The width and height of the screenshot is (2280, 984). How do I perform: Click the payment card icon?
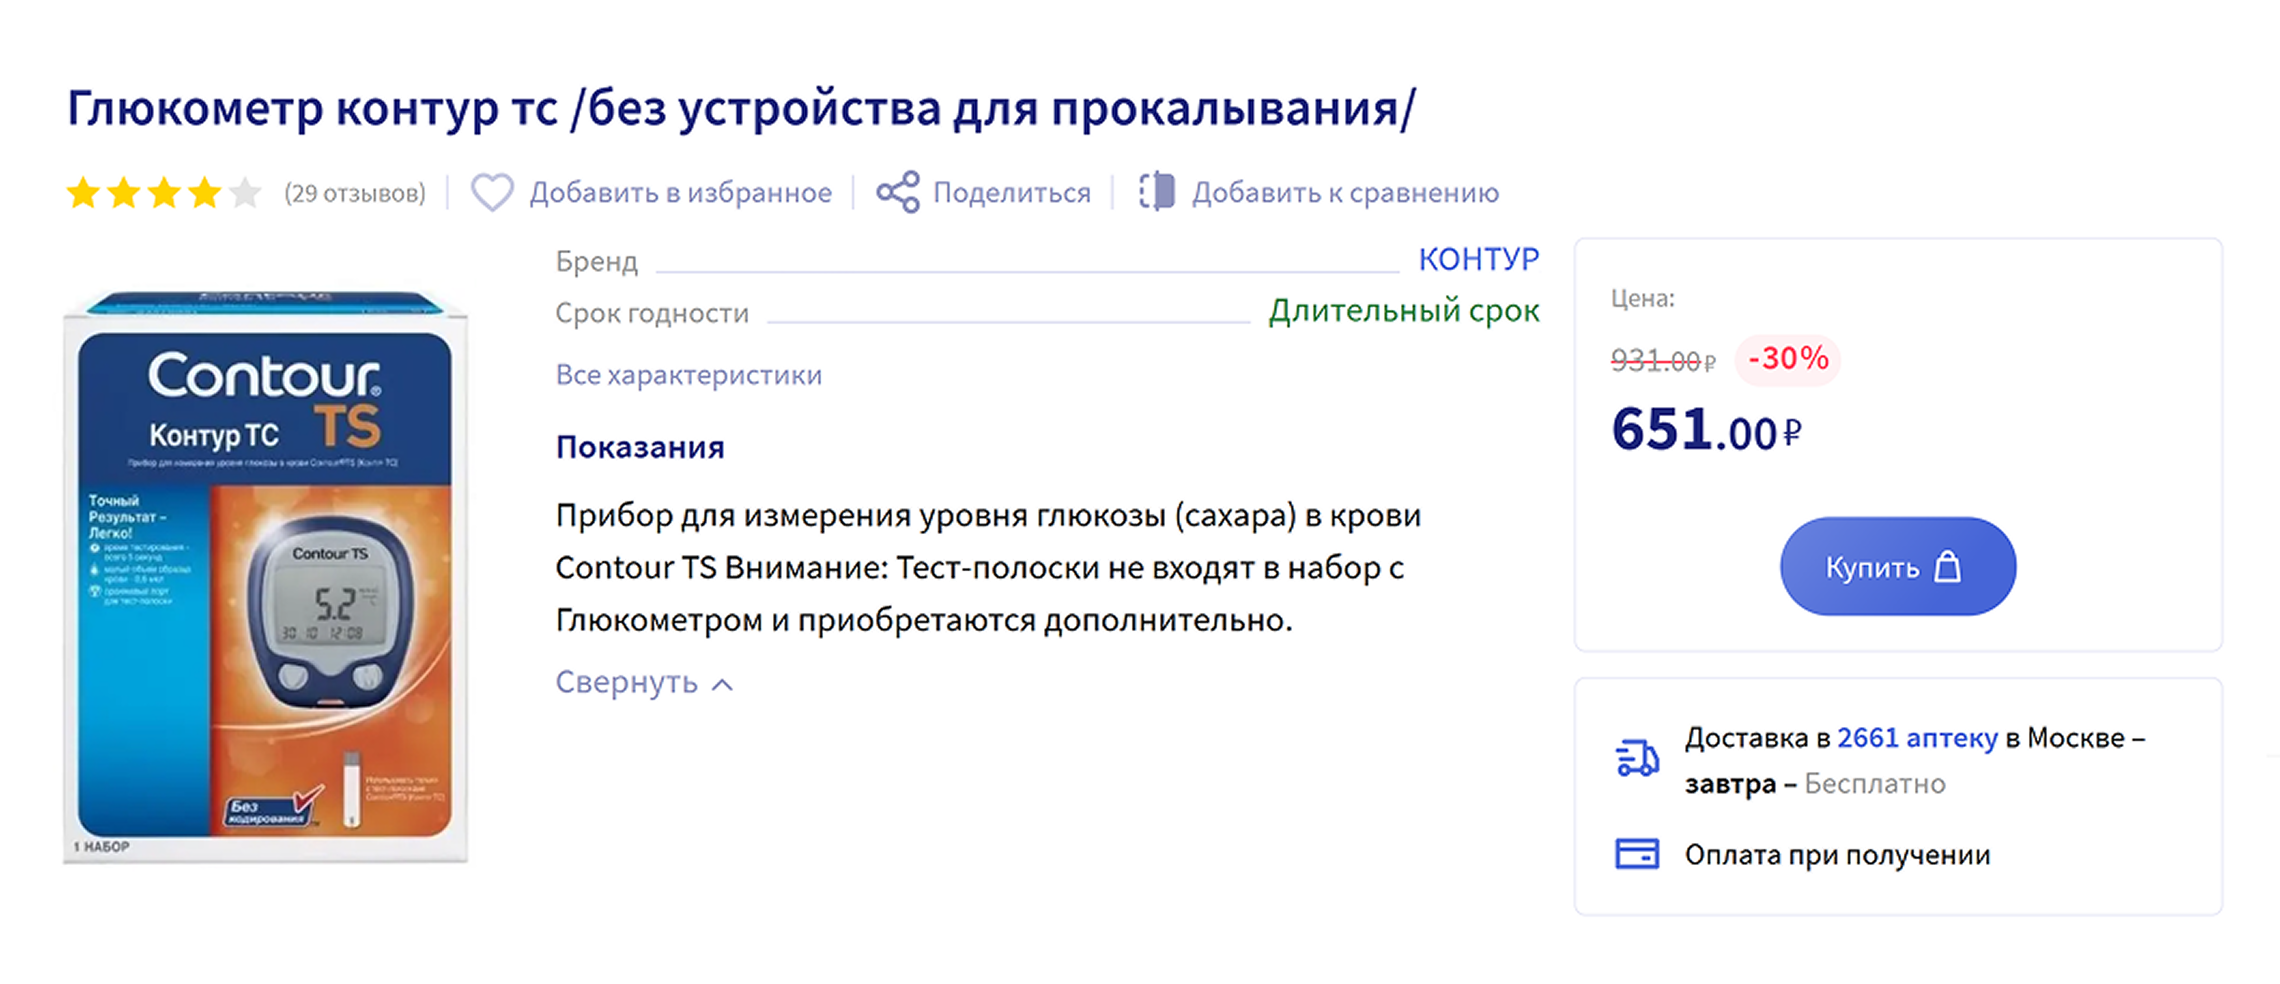(x=1637, y=854)
